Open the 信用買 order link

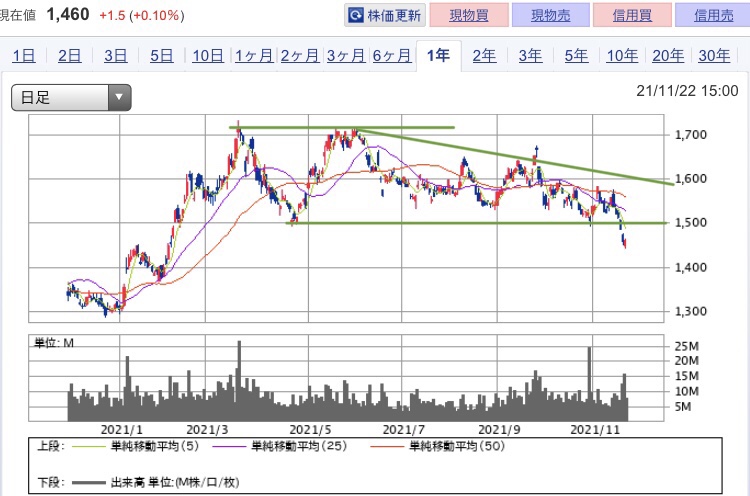tap(632, 15)
